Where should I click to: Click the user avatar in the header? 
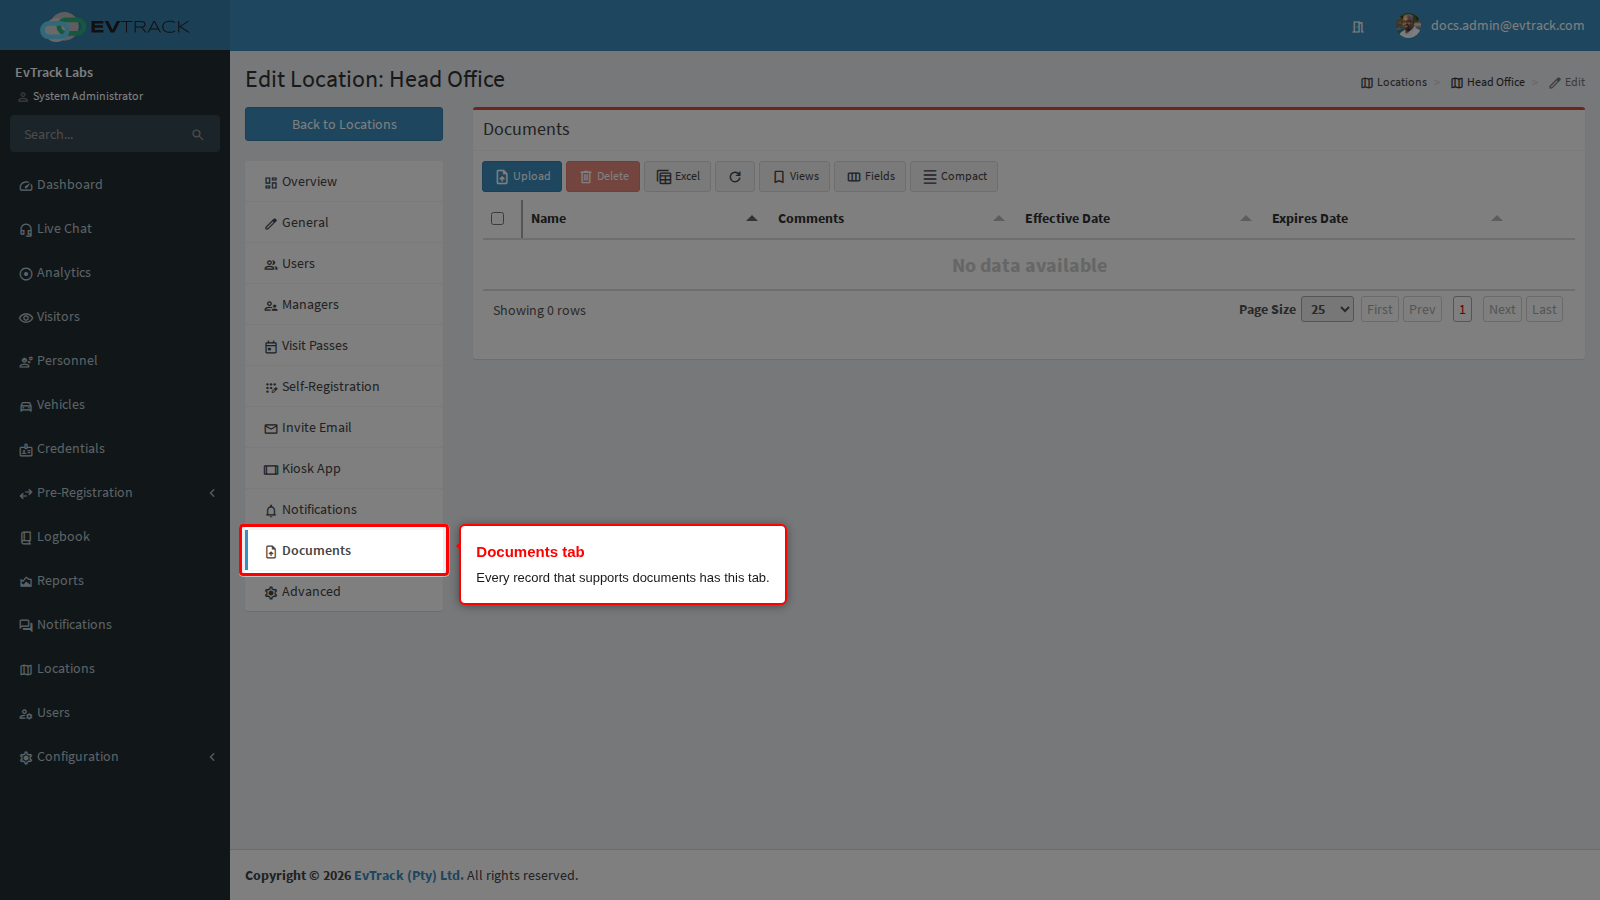[x=1409, y=26]
